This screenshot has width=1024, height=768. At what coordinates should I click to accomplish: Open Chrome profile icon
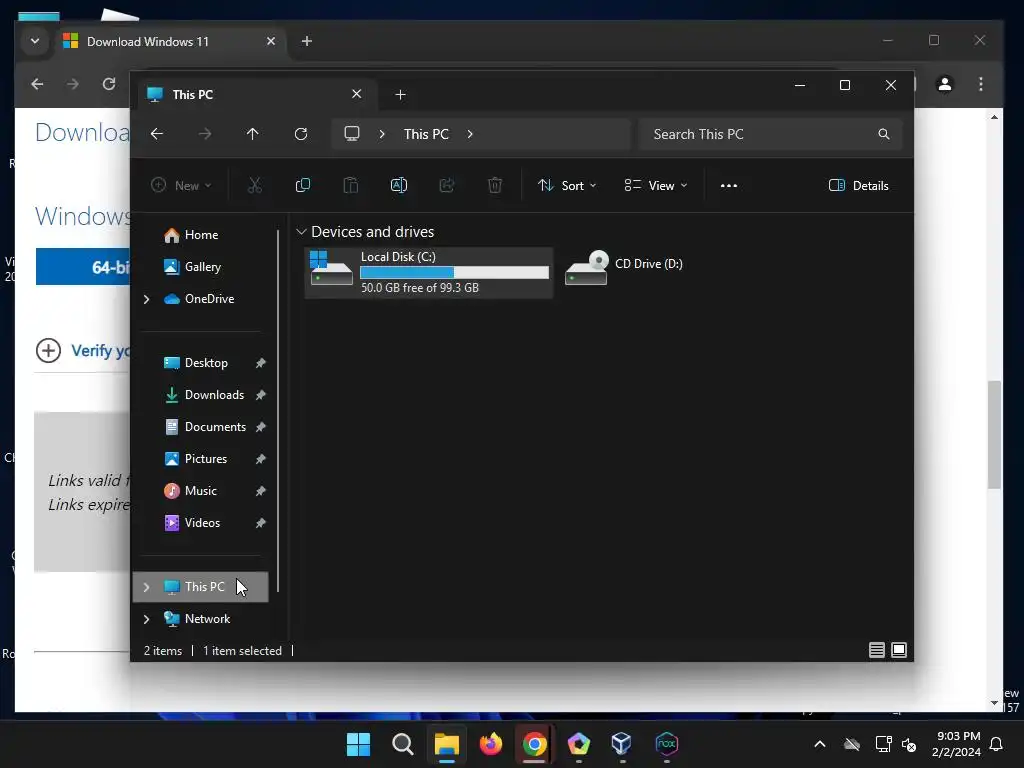(x=944, y=84)
